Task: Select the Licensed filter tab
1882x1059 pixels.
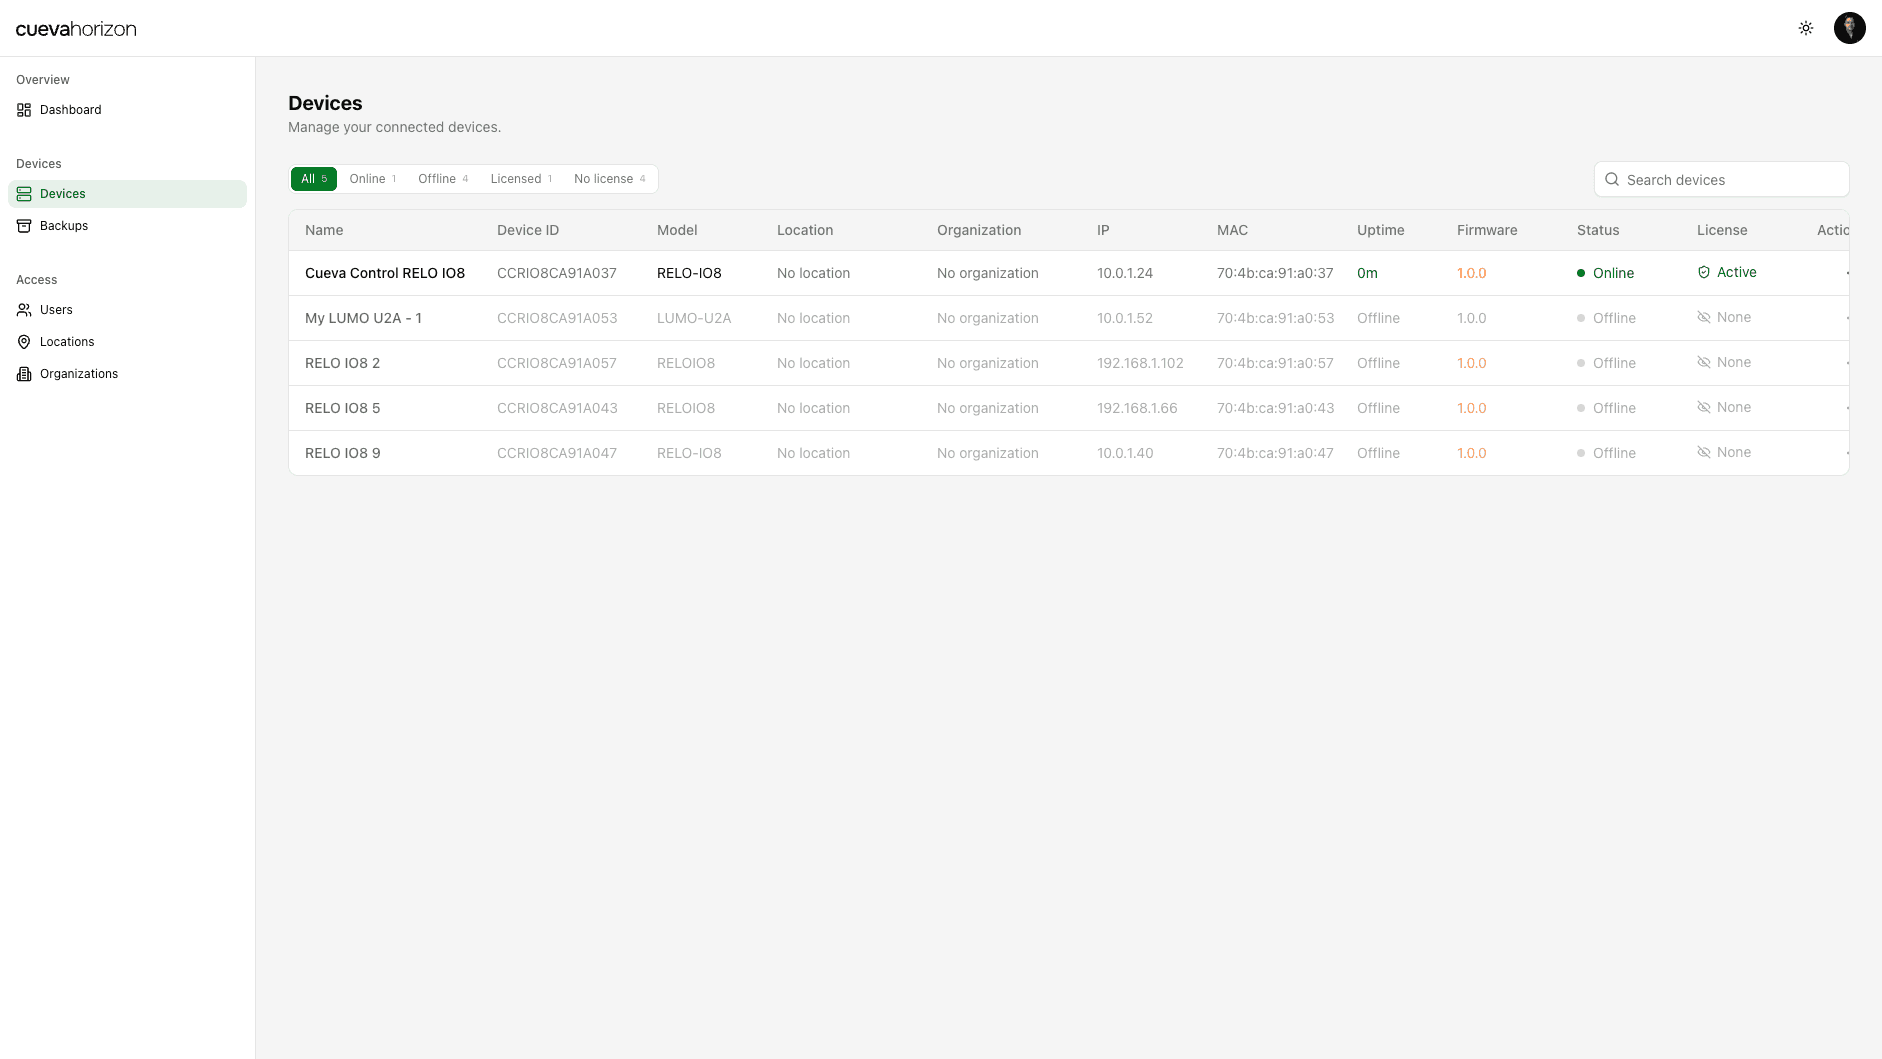Action: coord(521,179)
